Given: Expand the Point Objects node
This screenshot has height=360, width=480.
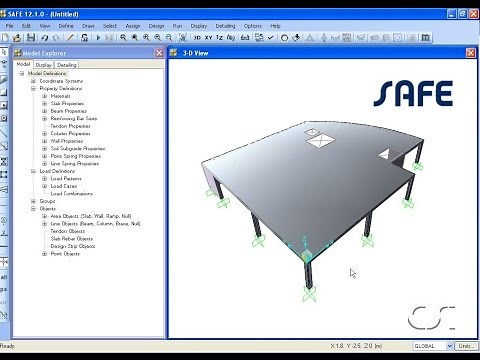Looking at the screenshot, I should pyautogui.click(x=44, y=254).
